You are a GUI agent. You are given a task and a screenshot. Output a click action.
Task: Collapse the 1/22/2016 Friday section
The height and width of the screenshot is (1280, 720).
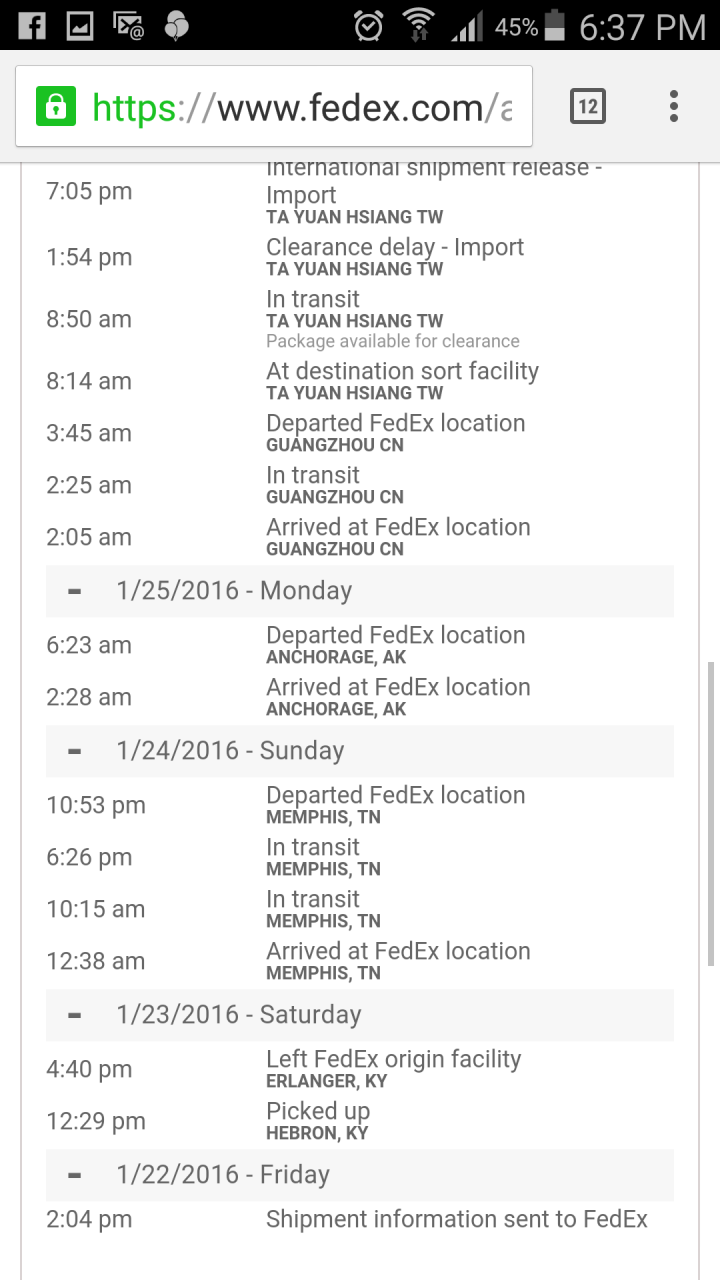[x=74, y=1175]
